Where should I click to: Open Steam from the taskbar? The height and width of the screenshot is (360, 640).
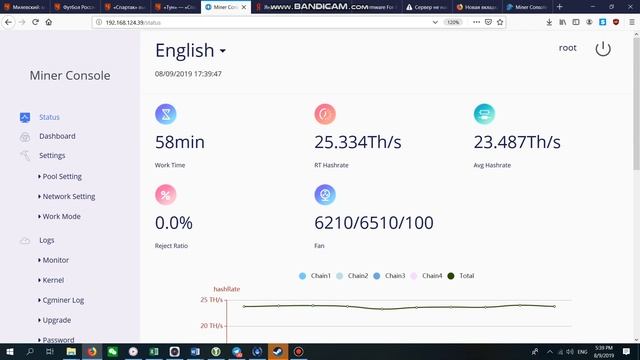tap(278, 351)
